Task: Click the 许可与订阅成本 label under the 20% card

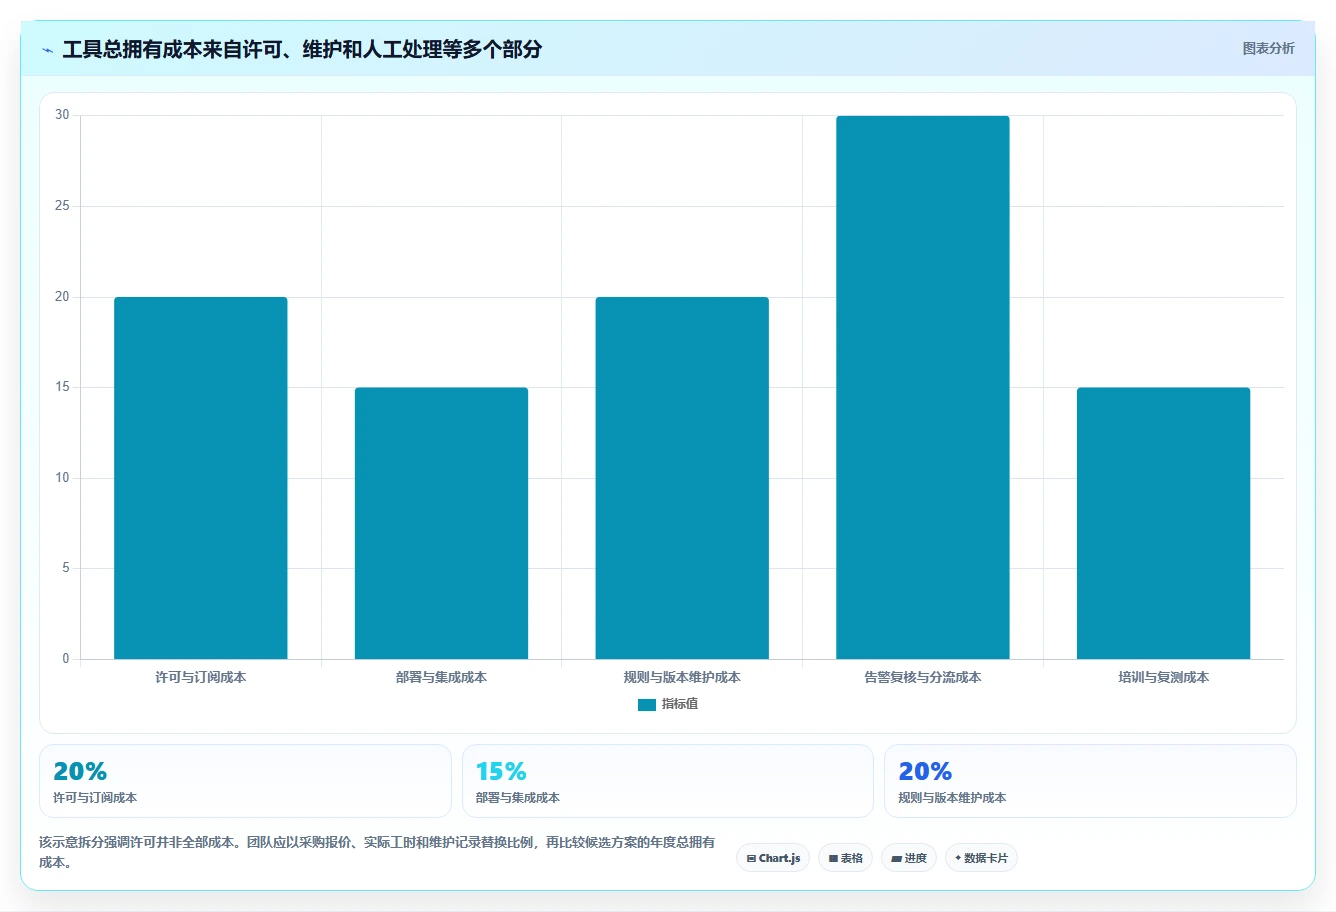Action: coord(95,798)
